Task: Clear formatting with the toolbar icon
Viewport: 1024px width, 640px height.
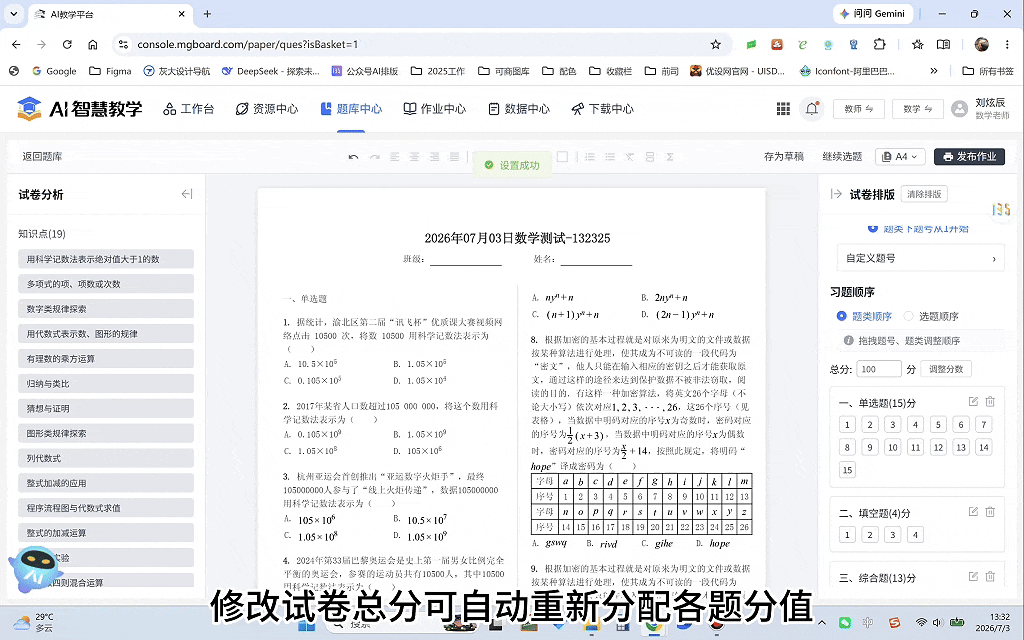Action: pyautogui.click(x=630, y=157)
